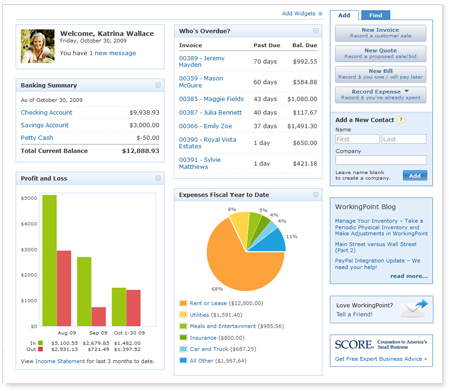Select the Add tab

click(x=344, y=15)
